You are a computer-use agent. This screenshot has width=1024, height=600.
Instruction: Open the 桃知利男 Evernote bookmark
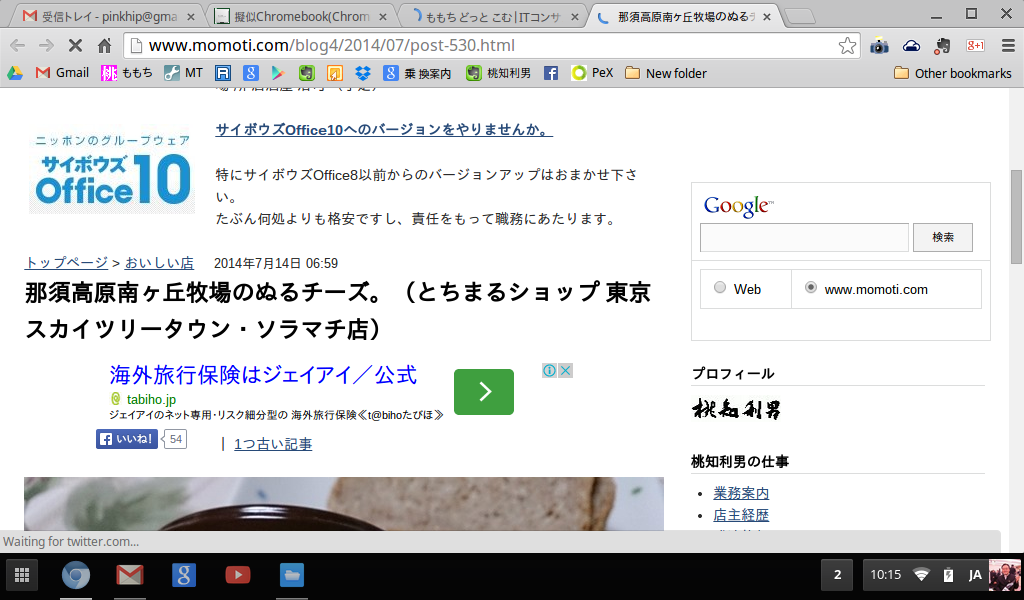[x=498, y=73]
